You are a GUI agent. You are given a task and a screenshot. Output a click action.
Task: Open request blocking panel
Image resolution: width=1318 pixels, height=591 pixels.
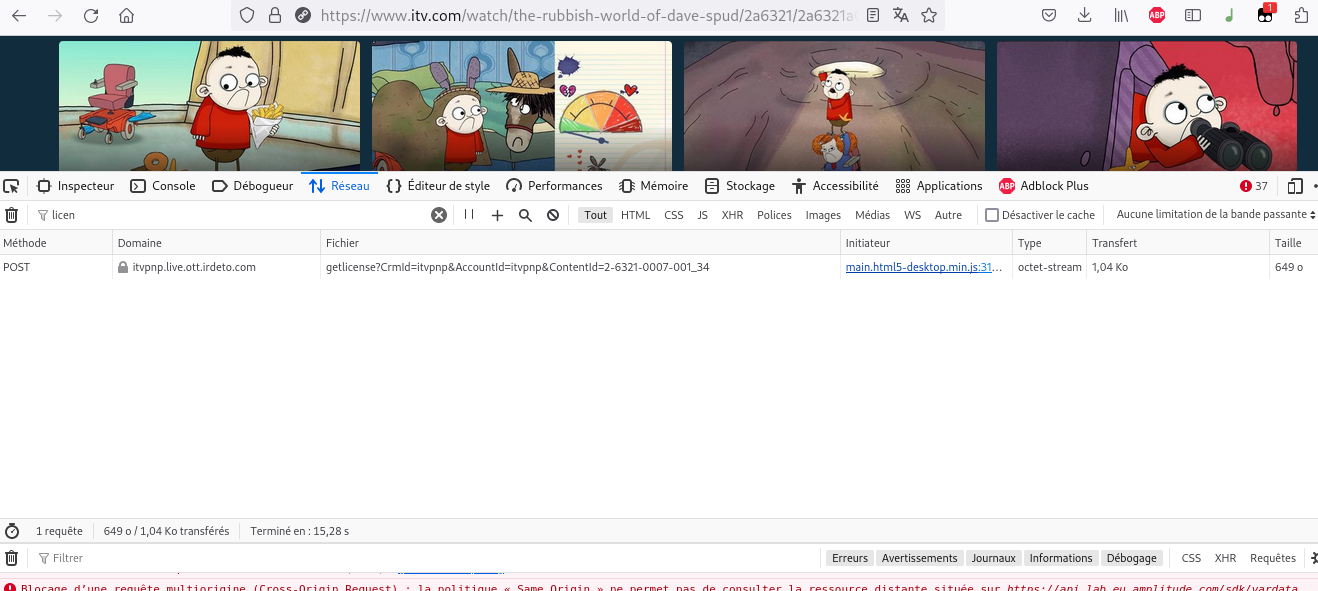tap(553, 215)
